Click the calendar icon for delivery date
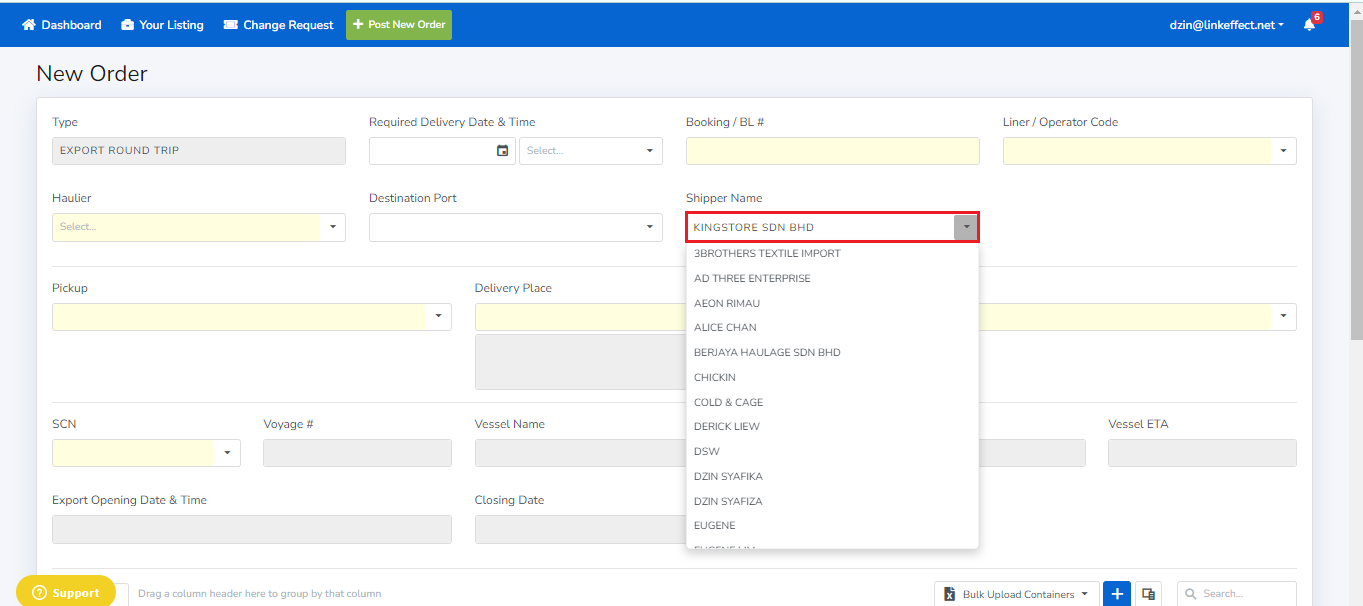Viewport: 1363px width, 606px height. tap(502, 151)
